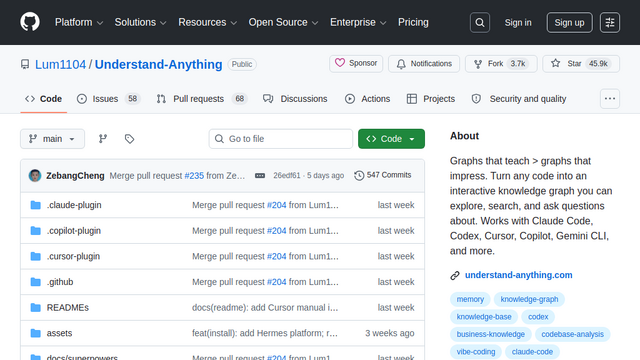This screenshot has width=640, height=360.
Task: Switch to the Issues tab
Action: tap(109, 99)
